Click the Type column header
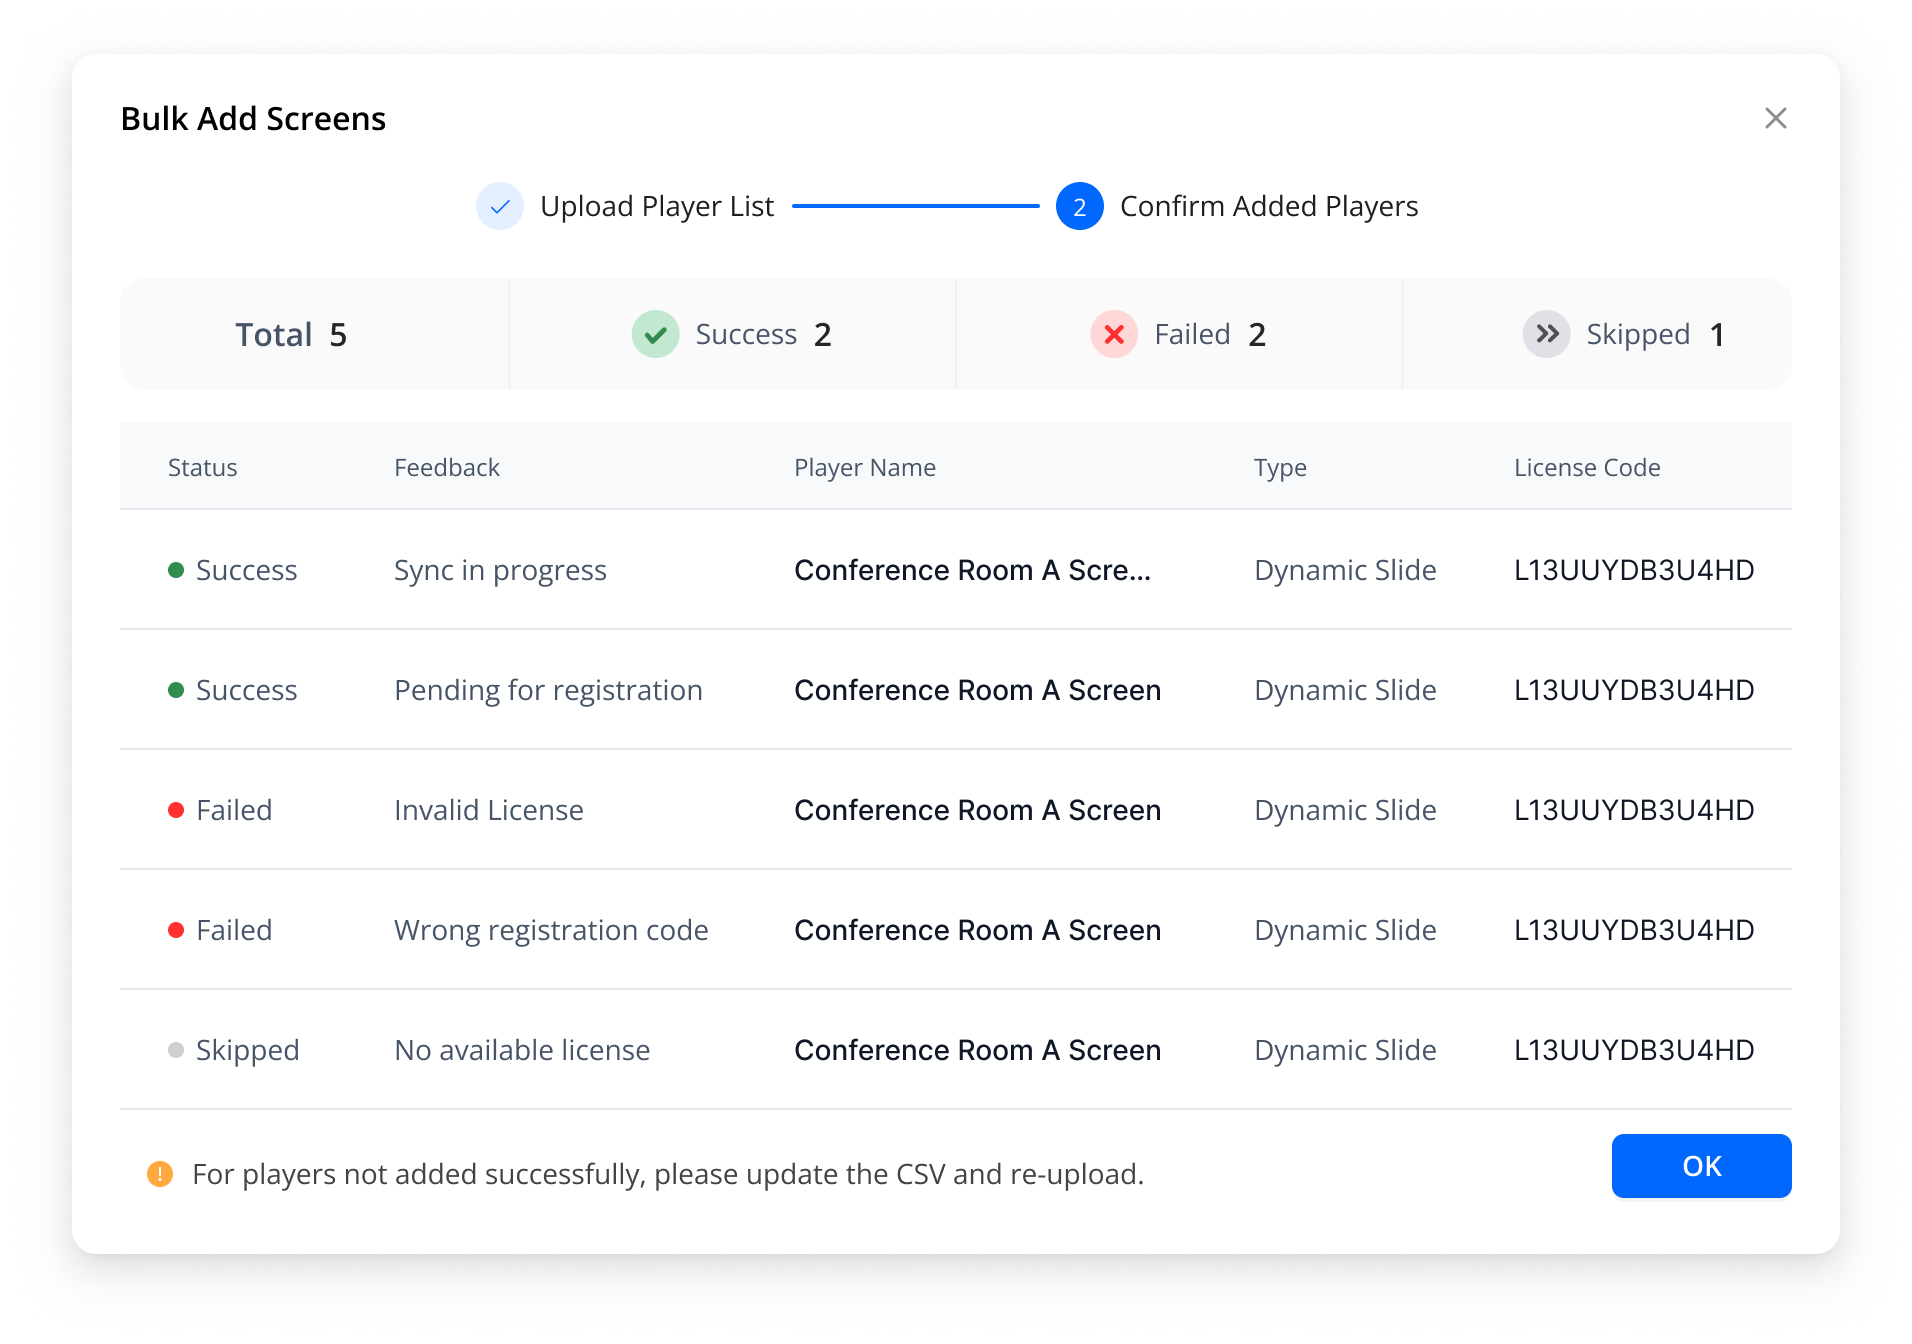This screenshot has width=1912, height=1344. 1280,467
